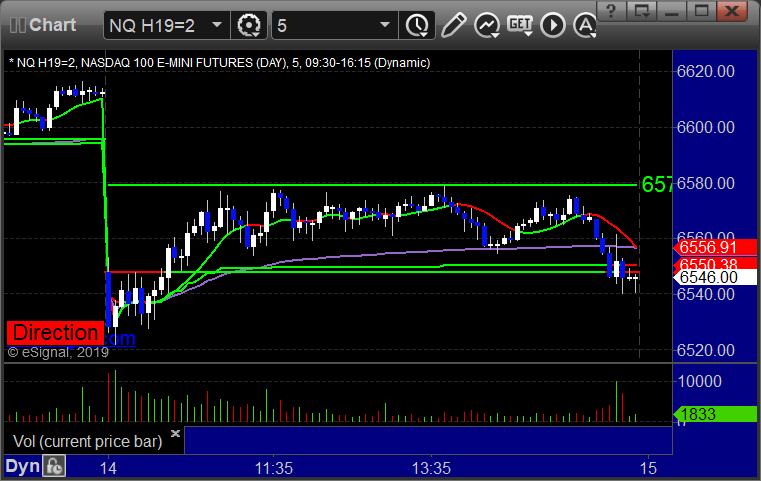Image resolution: width=761 pixels, height=481 pixels.
Task: Click the 14 date axis label
Action: pyautogui.click(x=108, y=468)
